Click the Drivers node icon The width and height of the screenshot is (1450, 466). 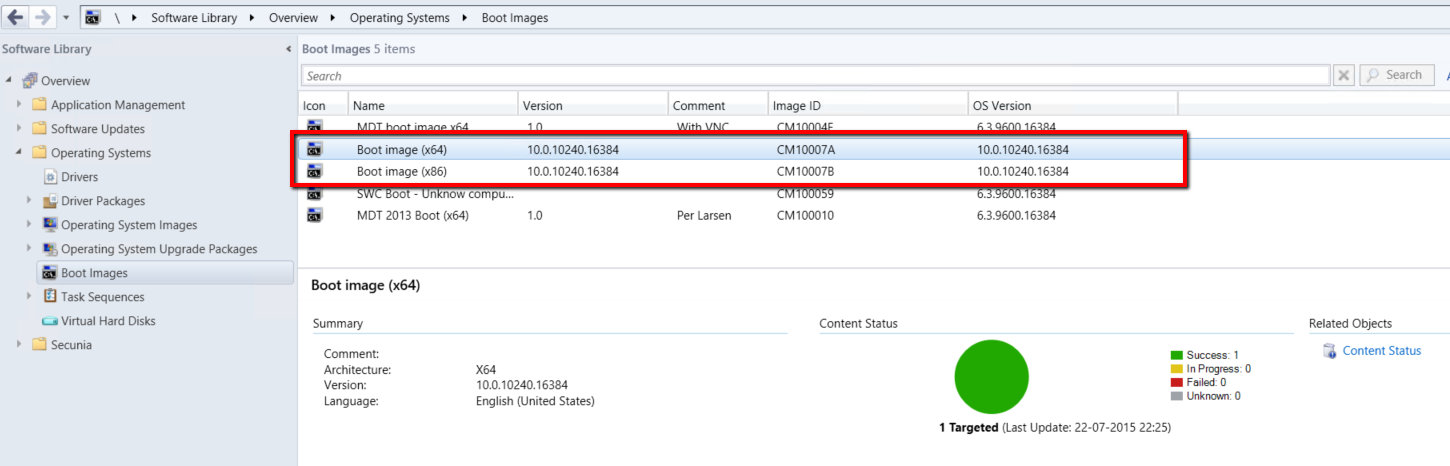click(50, 177)
